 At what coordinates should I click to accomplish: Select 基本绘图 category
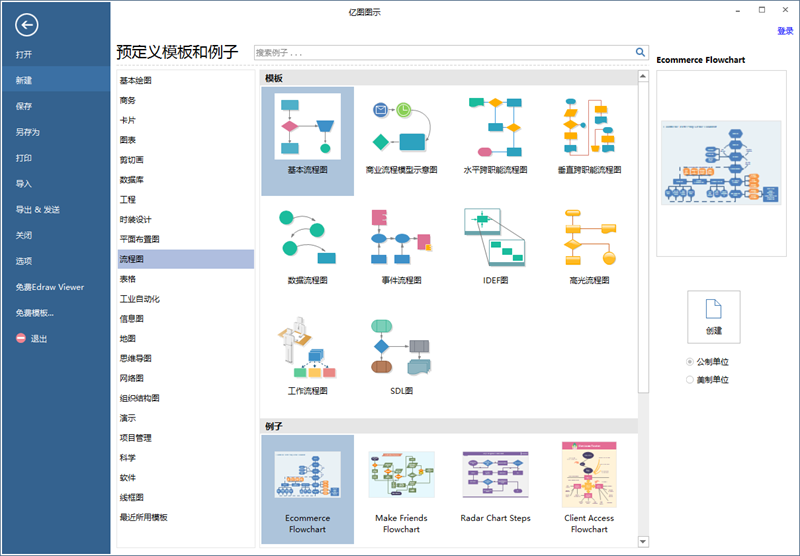point(136,80)
